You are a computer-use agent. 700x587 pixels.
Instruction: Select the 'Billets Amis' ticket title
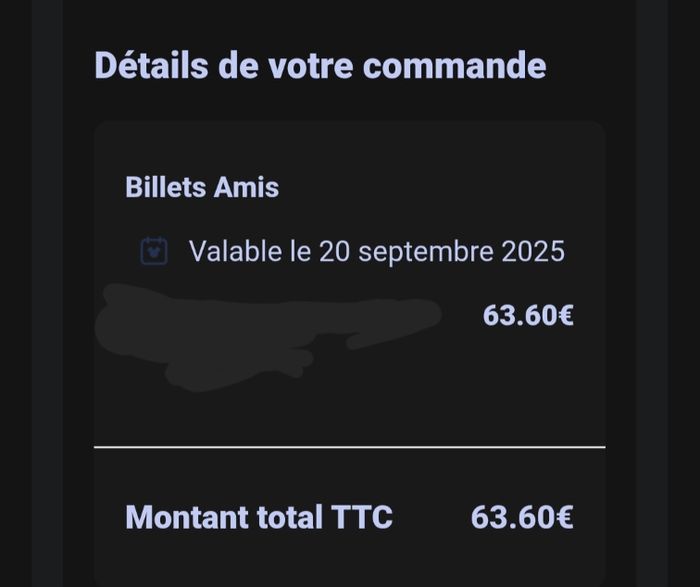(202, 187)
